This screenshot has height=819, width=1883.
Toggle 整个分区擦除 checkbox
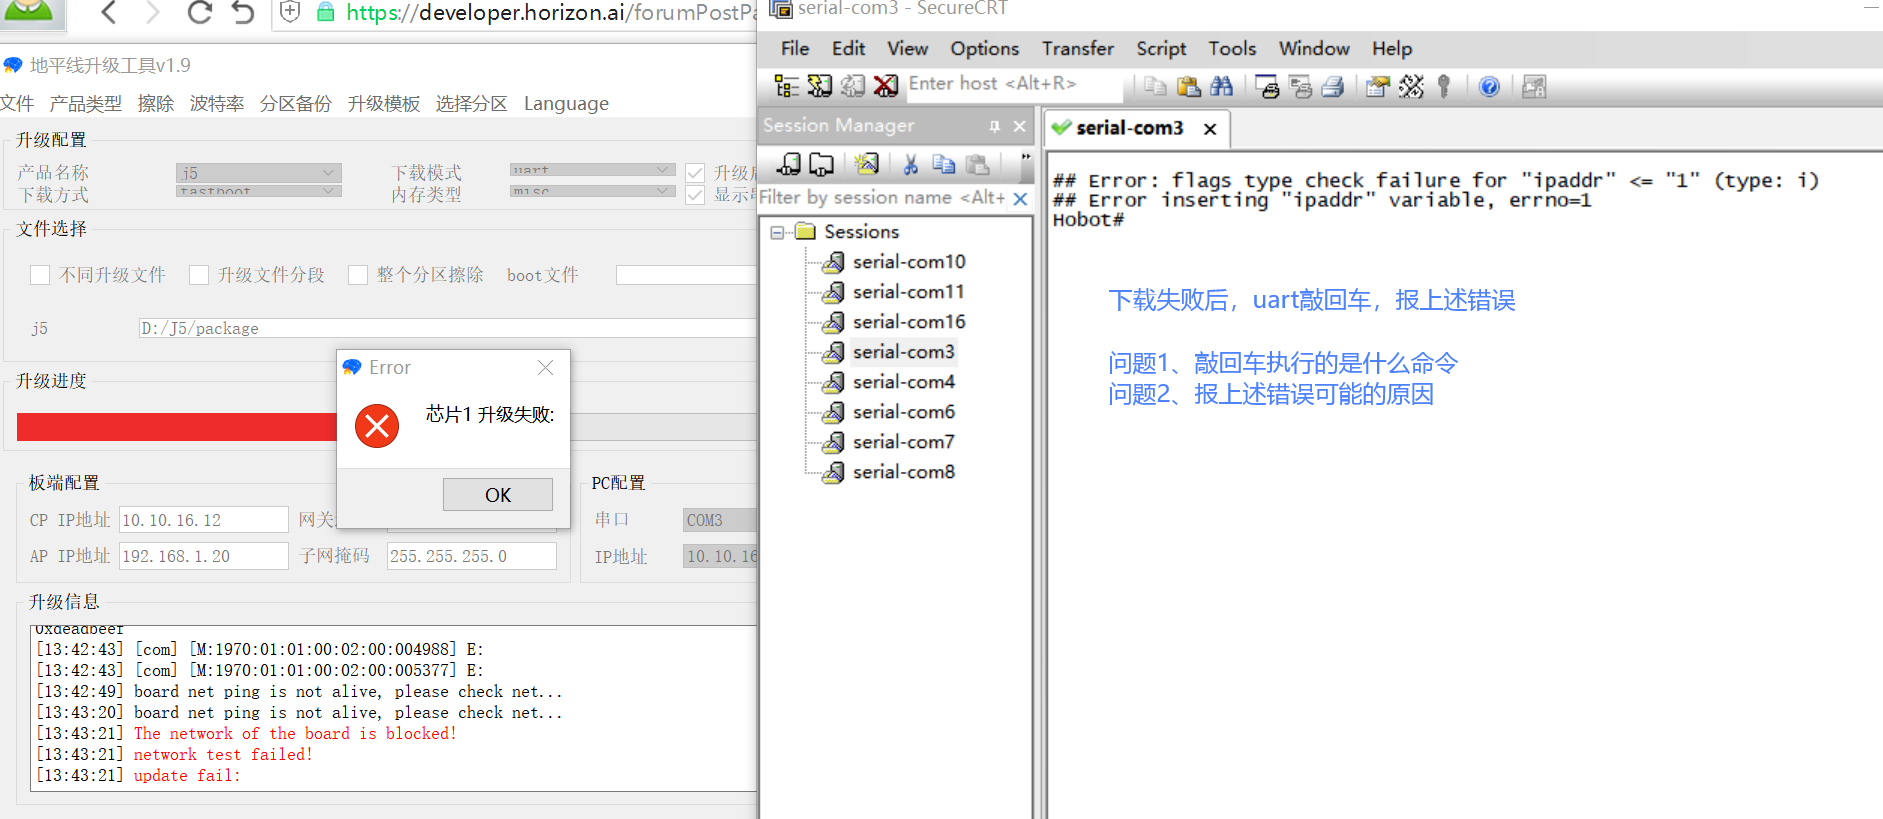[x=358, y=275]
